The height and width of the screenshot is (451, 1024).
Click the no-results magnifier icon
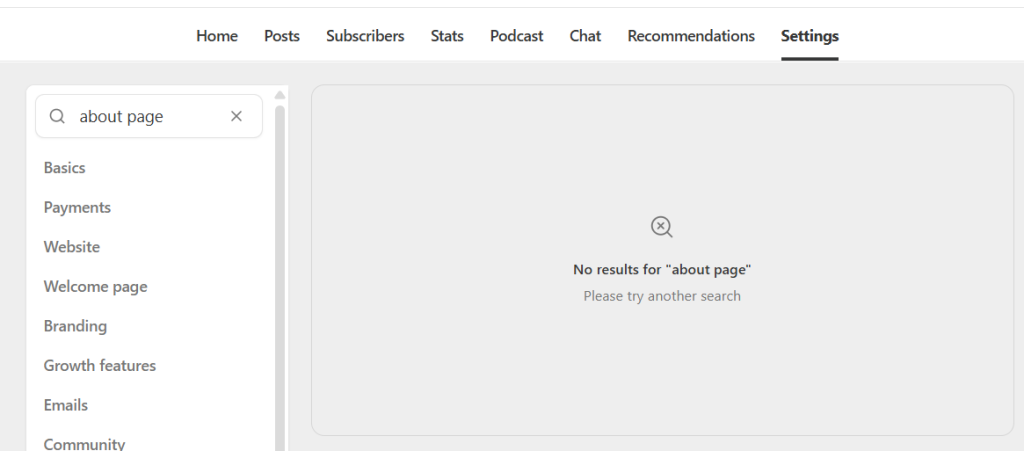[662, 226]
